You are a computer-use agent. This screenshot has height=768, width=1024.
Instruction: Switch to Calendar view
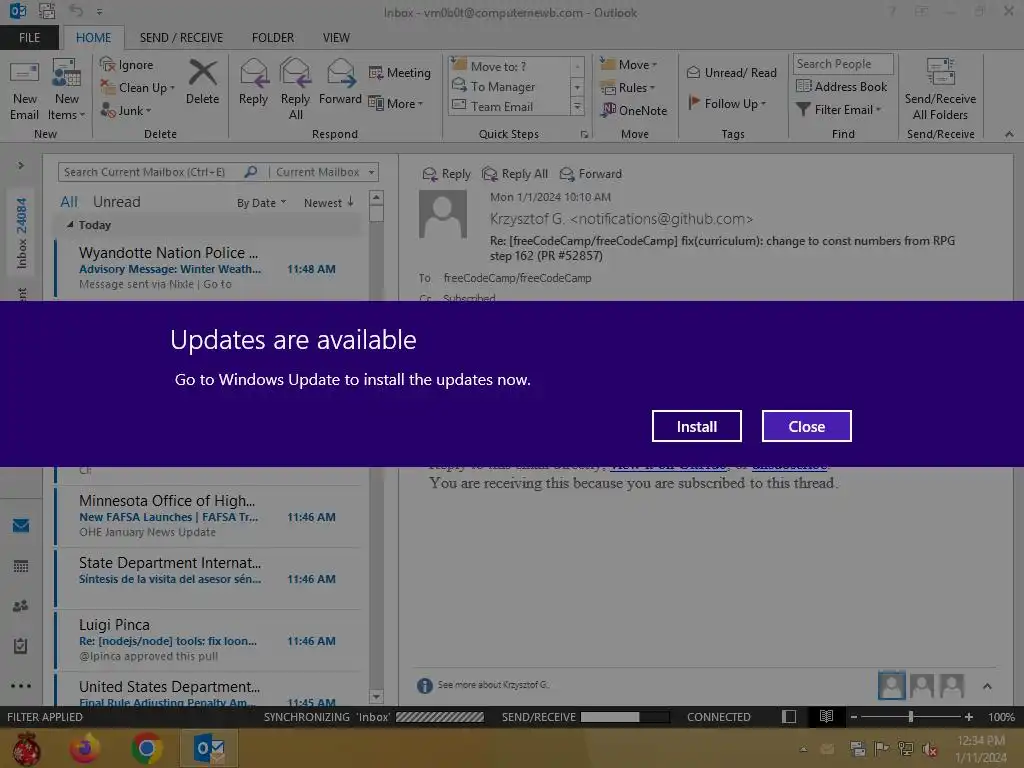pos(21,566)
